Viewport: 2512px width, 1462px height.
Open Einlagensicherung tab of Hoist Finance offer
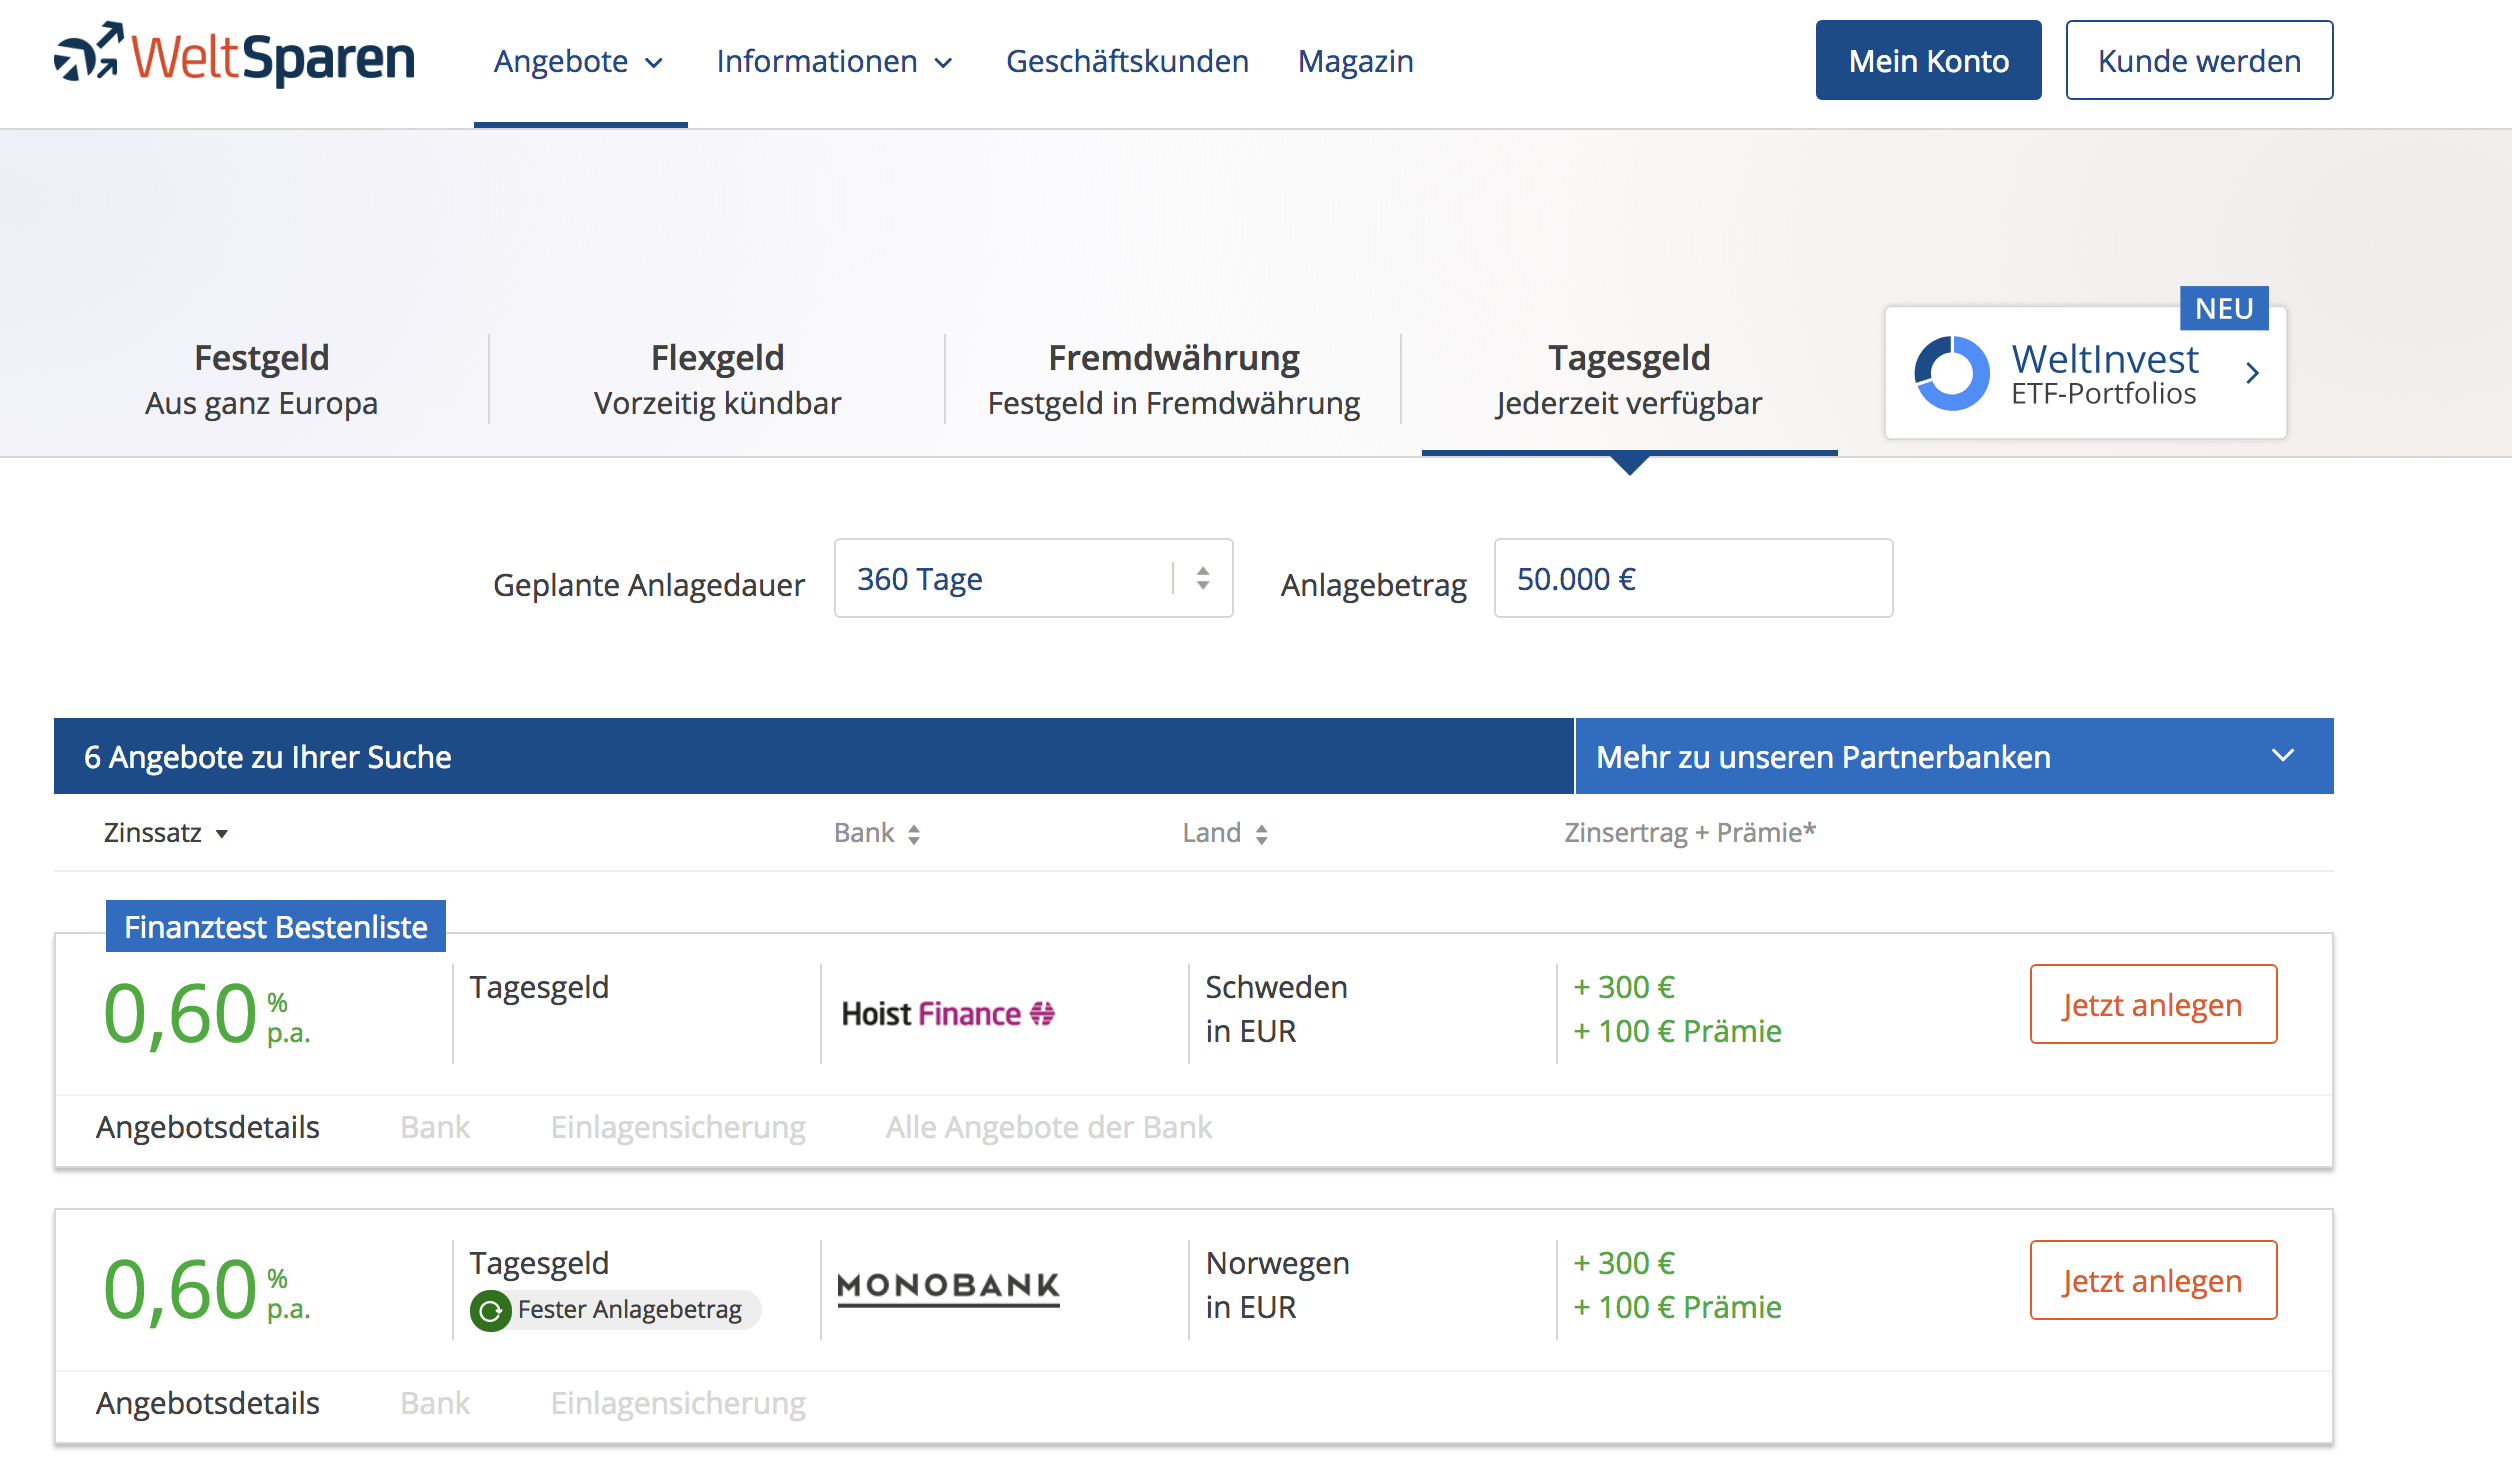(x=678, y=1127)
